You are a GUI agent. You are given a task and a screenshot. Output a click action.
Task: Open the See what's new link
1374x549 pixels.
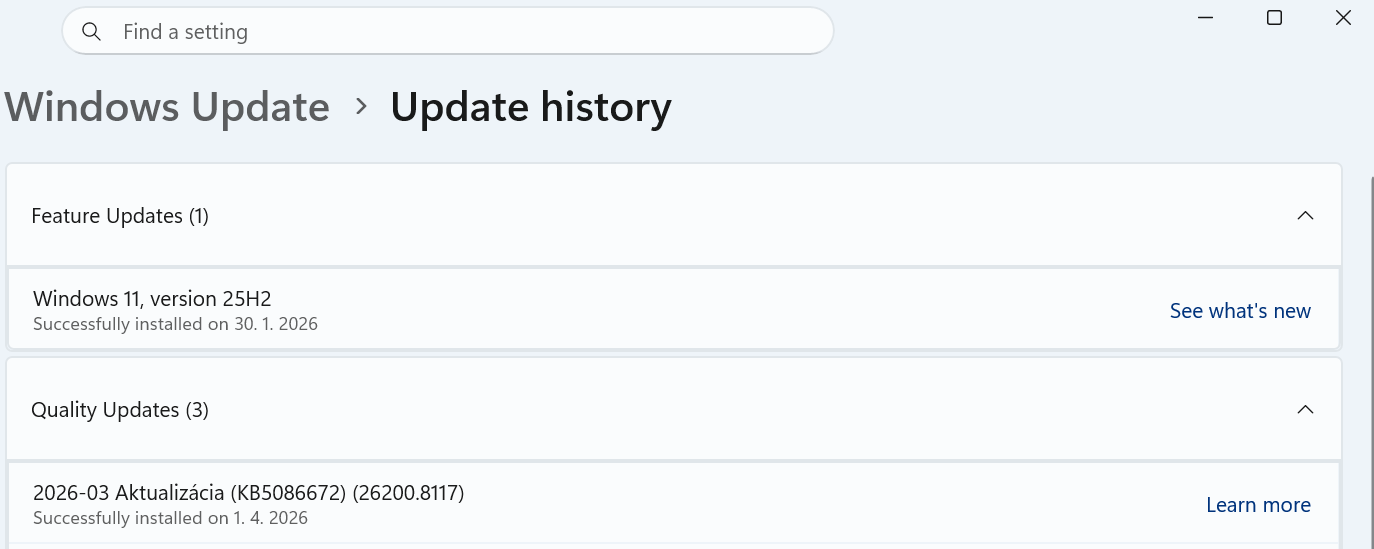click(1239, 311)
